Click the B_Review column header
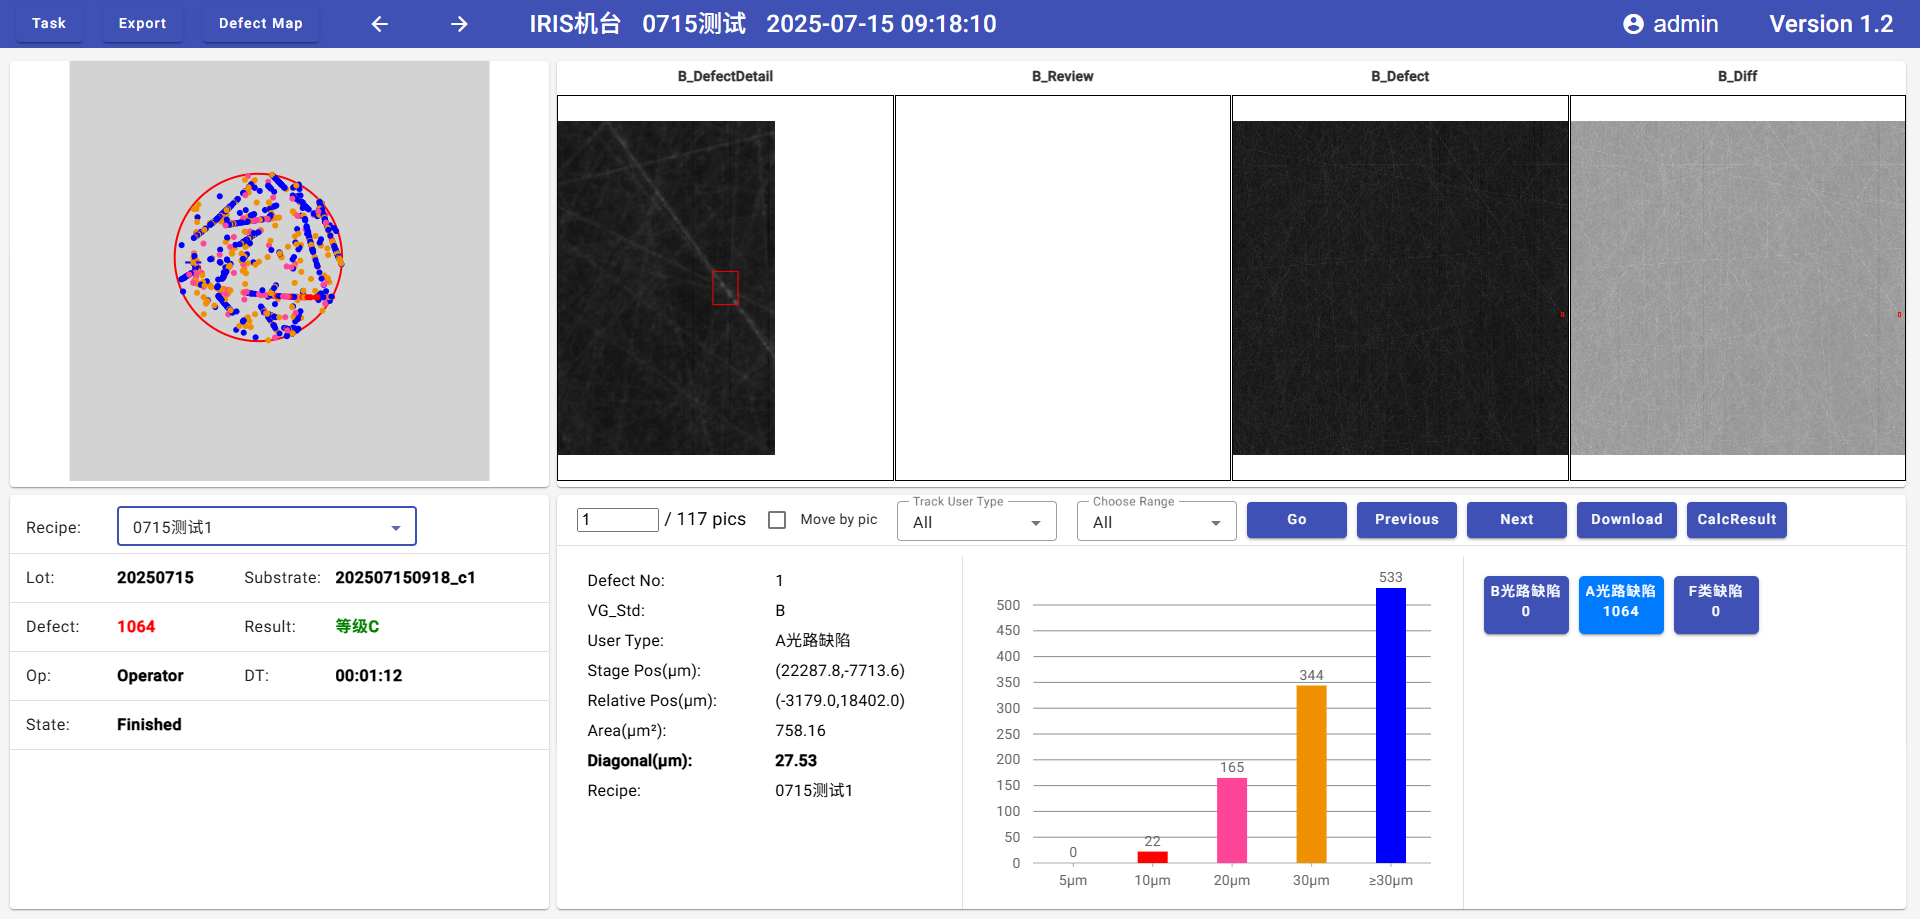Screen dimensions: 1920x919 pos(1063,76)
